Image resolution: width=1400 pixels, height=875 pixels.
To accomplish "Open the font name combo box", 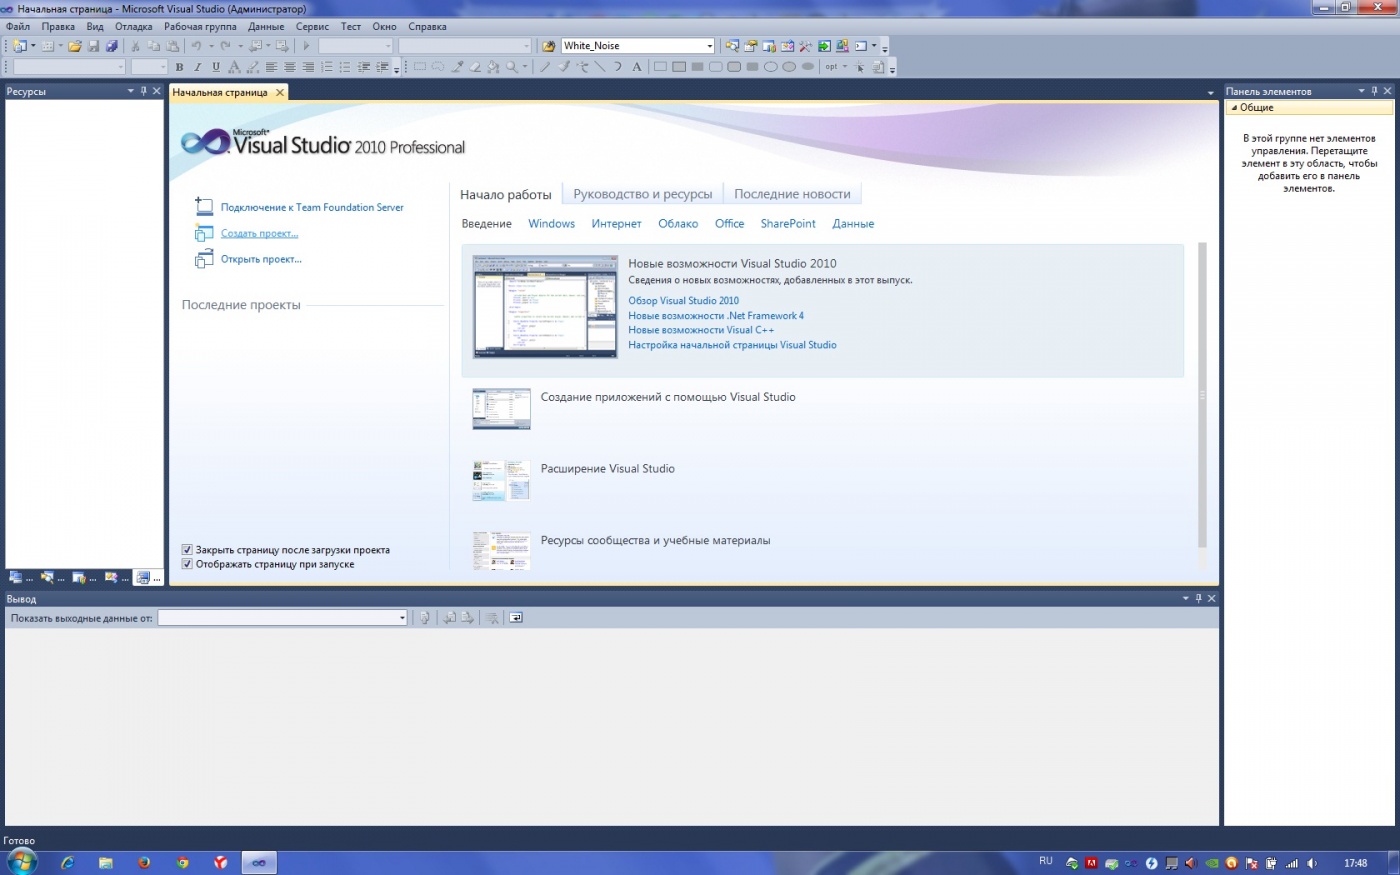I will pos(69,67).
